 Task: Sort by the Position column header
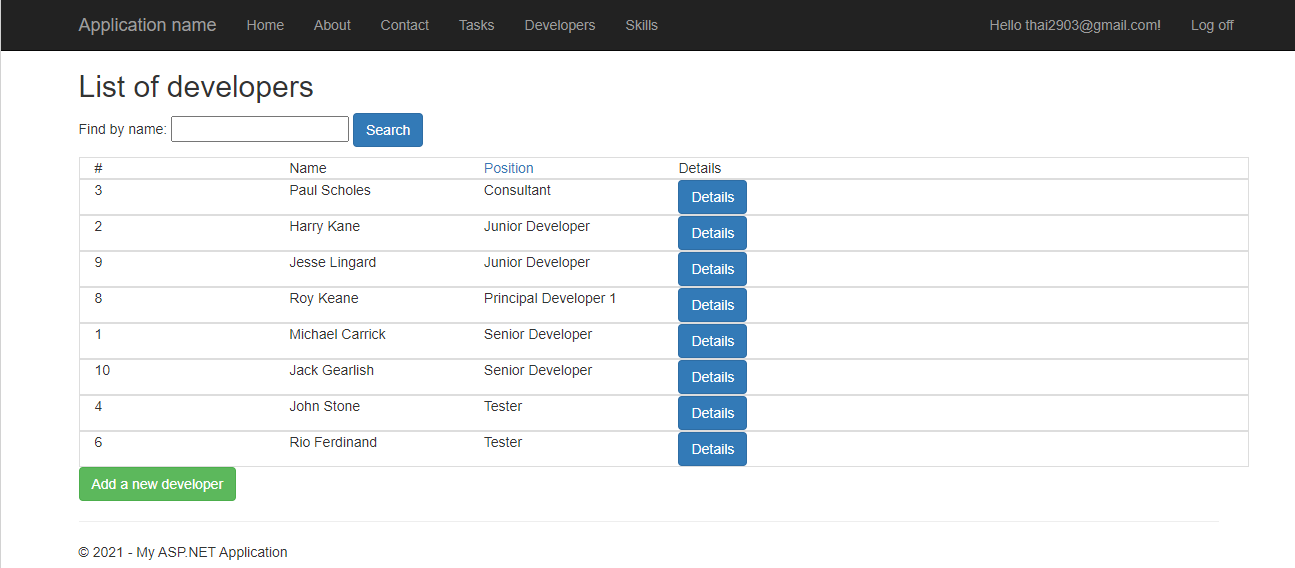point(509,168)
